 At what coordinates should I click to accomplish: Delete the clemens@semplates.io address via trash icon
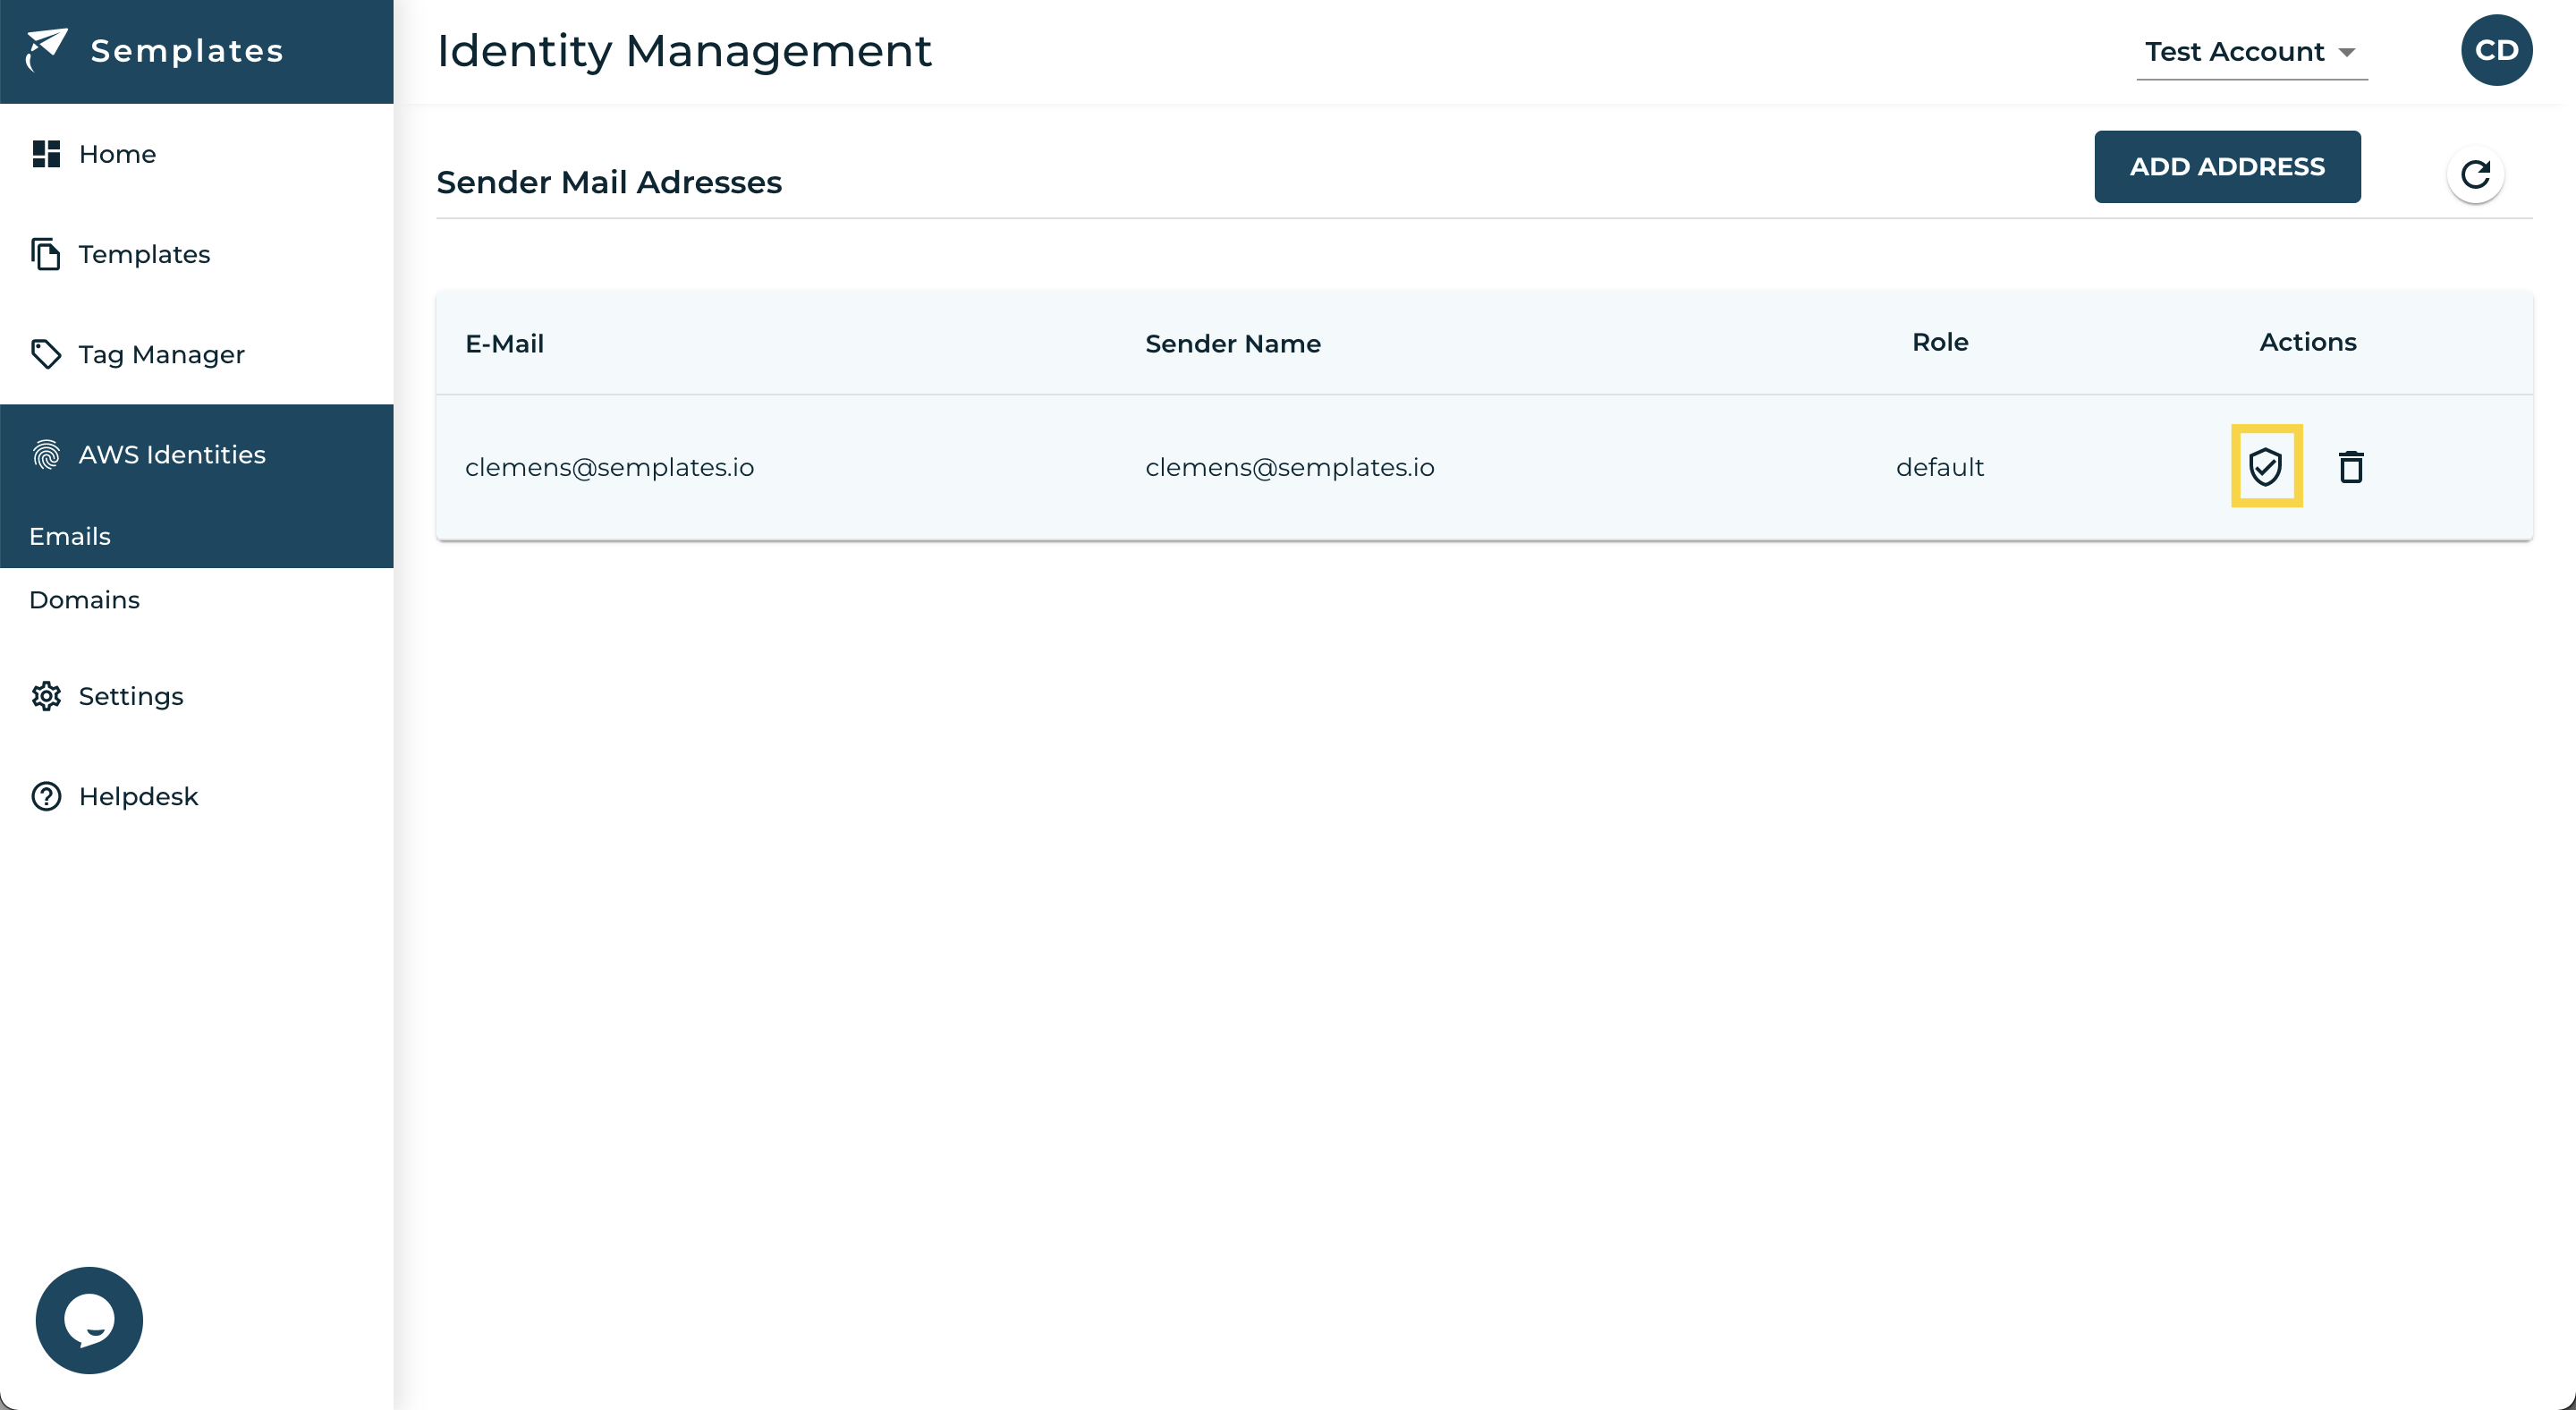click(x=2351, y=467)
